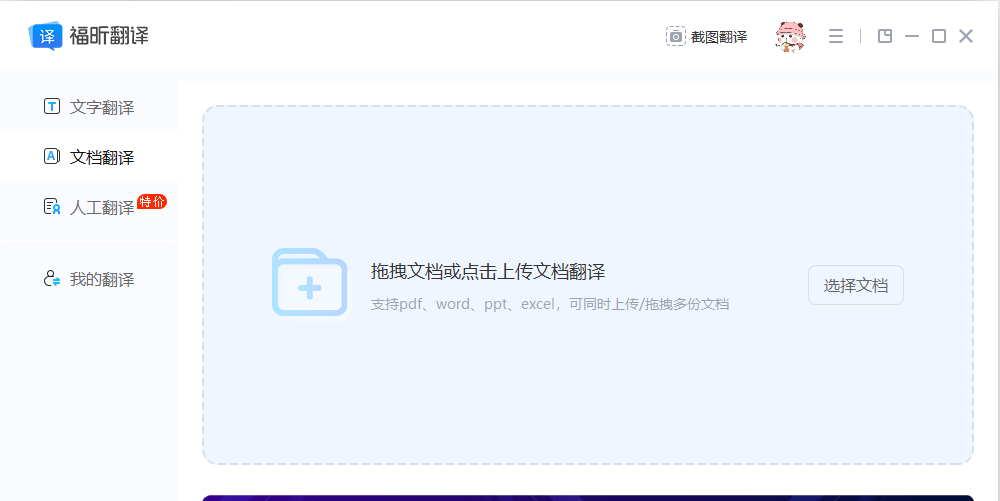Image resolution: width=1000 pixels, height=501 pixels.
Task: Click the 文档翻译 document icon
Action: pos(52,156)
